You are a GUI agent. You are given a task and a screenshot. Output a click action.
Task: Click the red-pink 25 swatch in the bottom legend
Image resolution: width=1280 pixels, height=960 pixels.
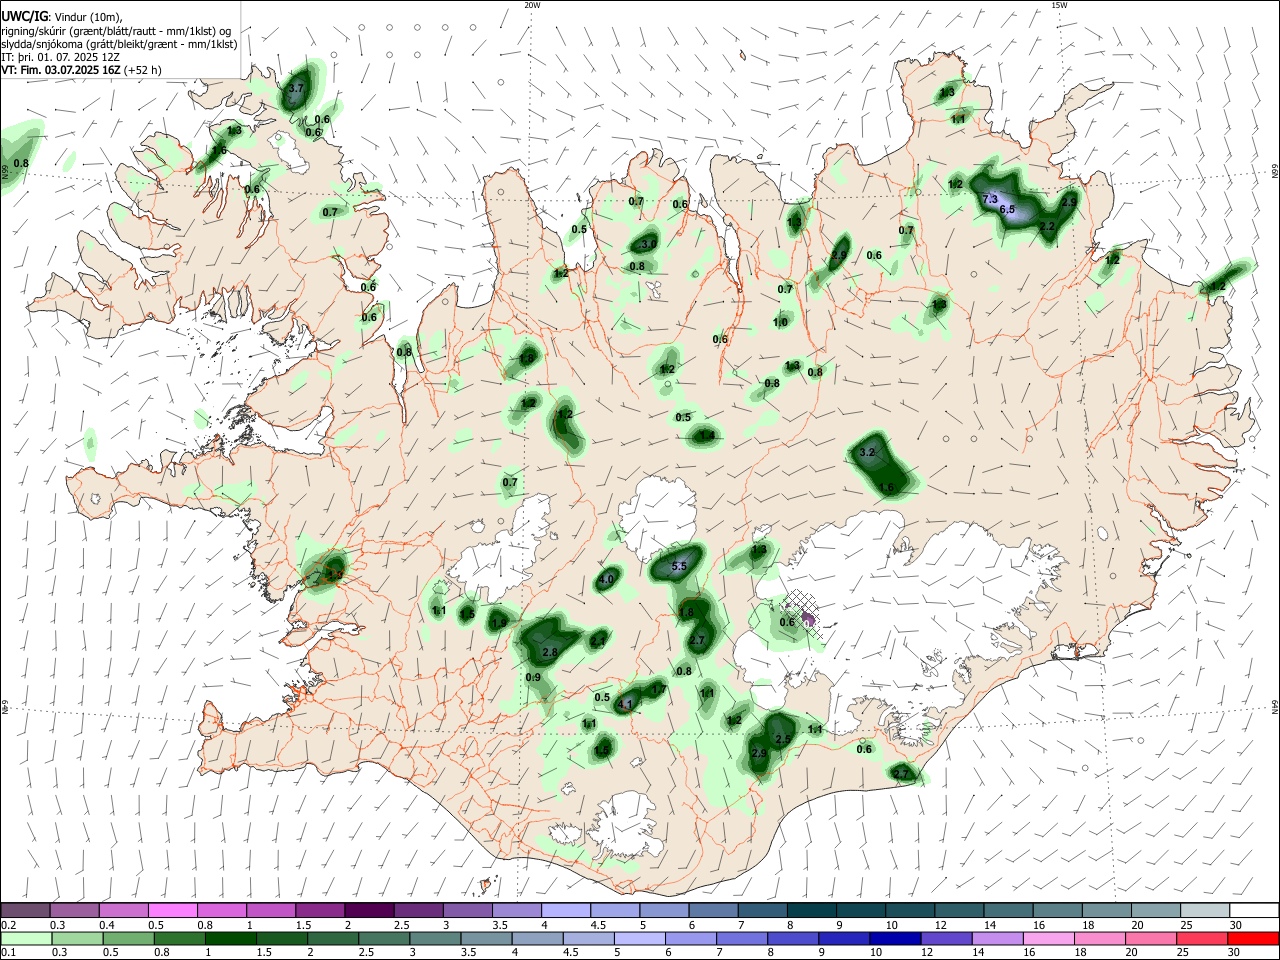point(1202,938)
